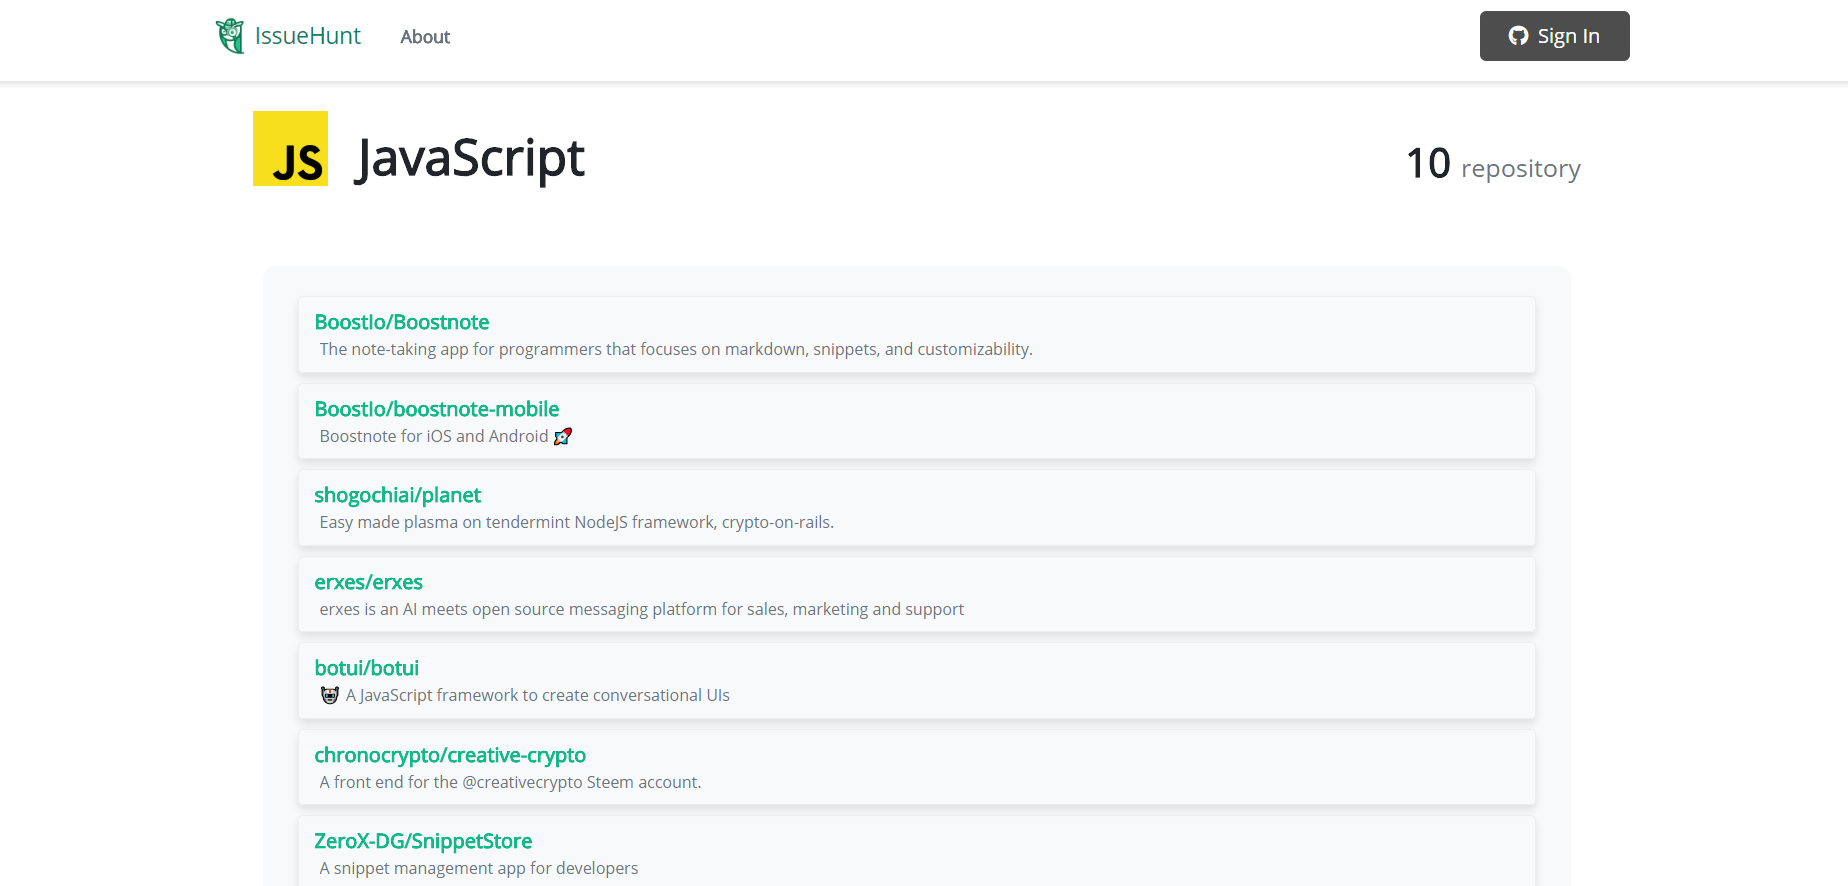This screenshot has height=886, width=1848.
Task: Click 'A snippet management app for developers' text
Action: (478, 868)
